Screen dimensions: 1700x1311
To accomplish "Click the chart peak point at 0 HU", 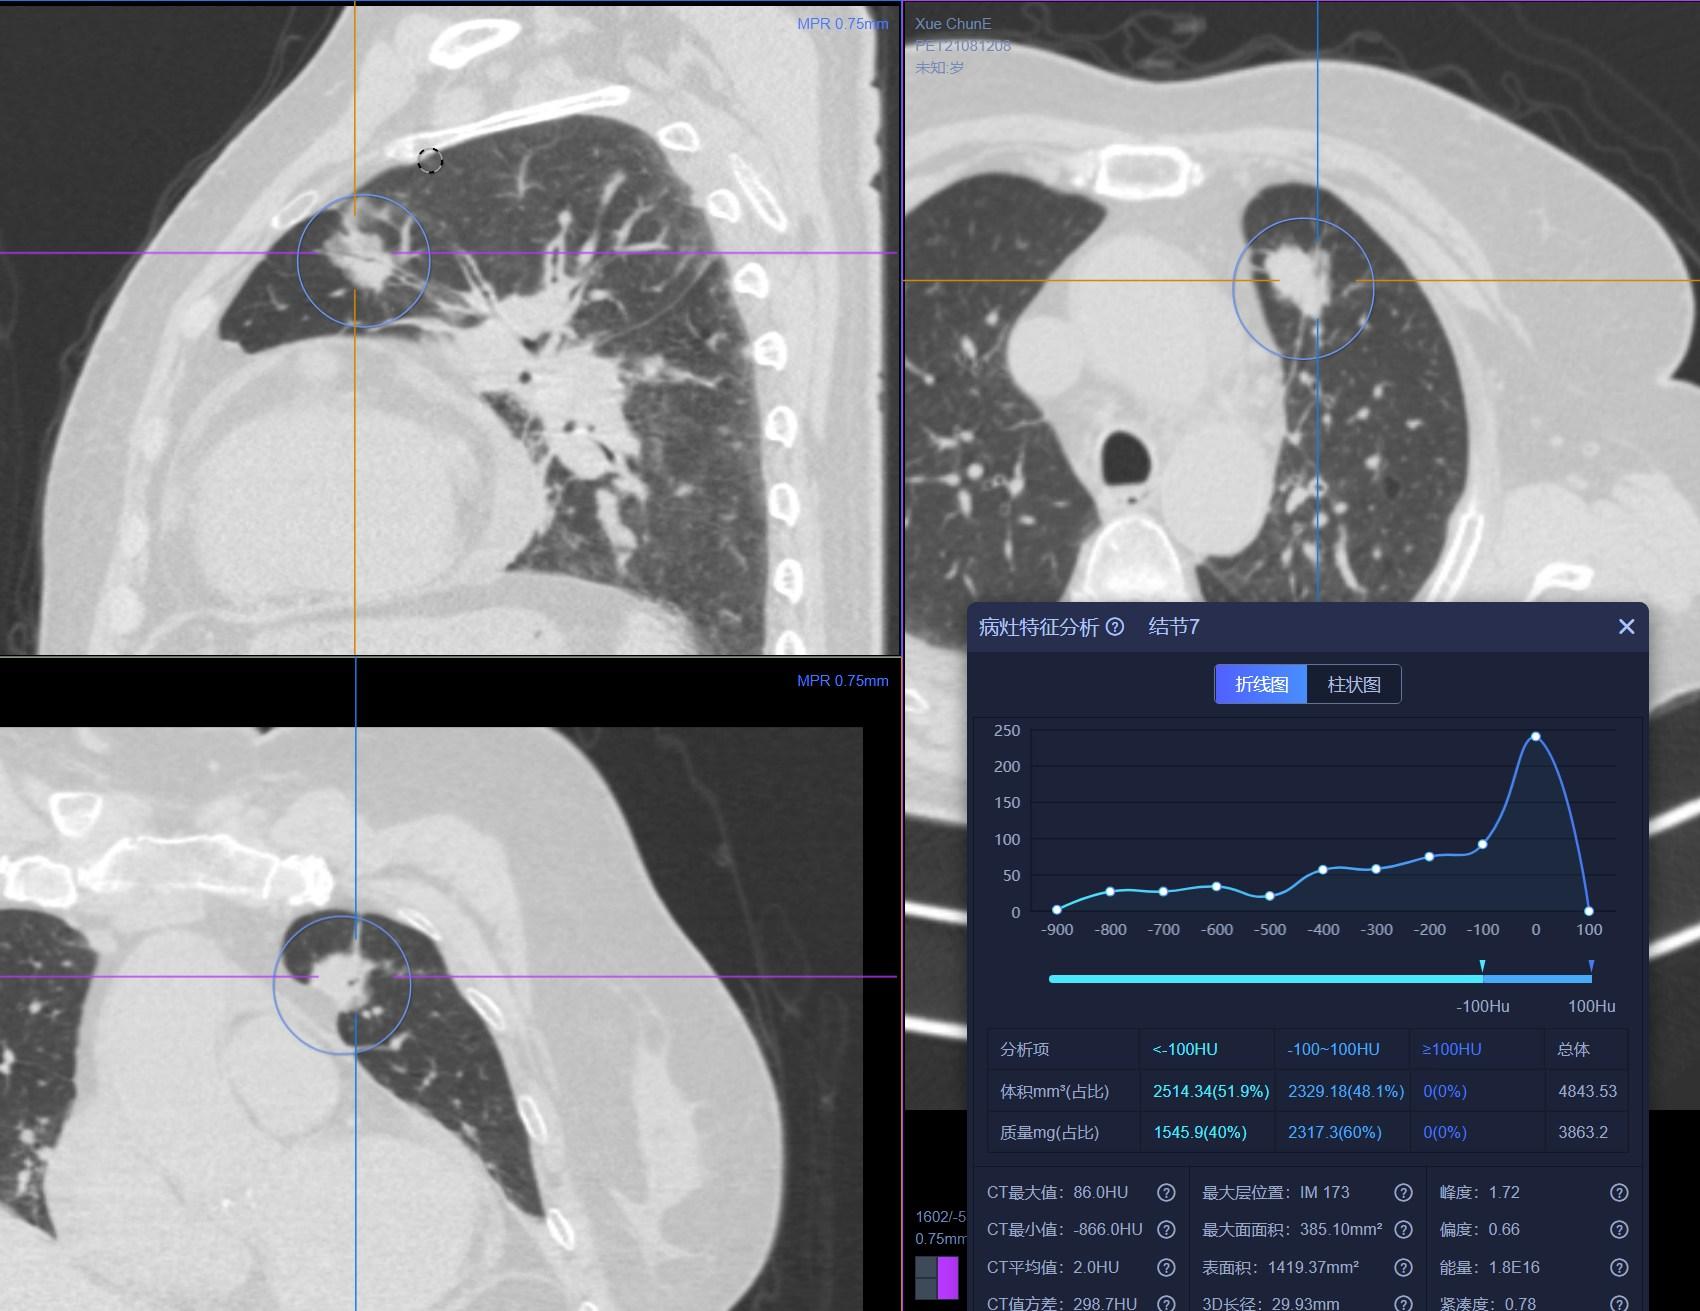I will click(x=1536, y=737).
